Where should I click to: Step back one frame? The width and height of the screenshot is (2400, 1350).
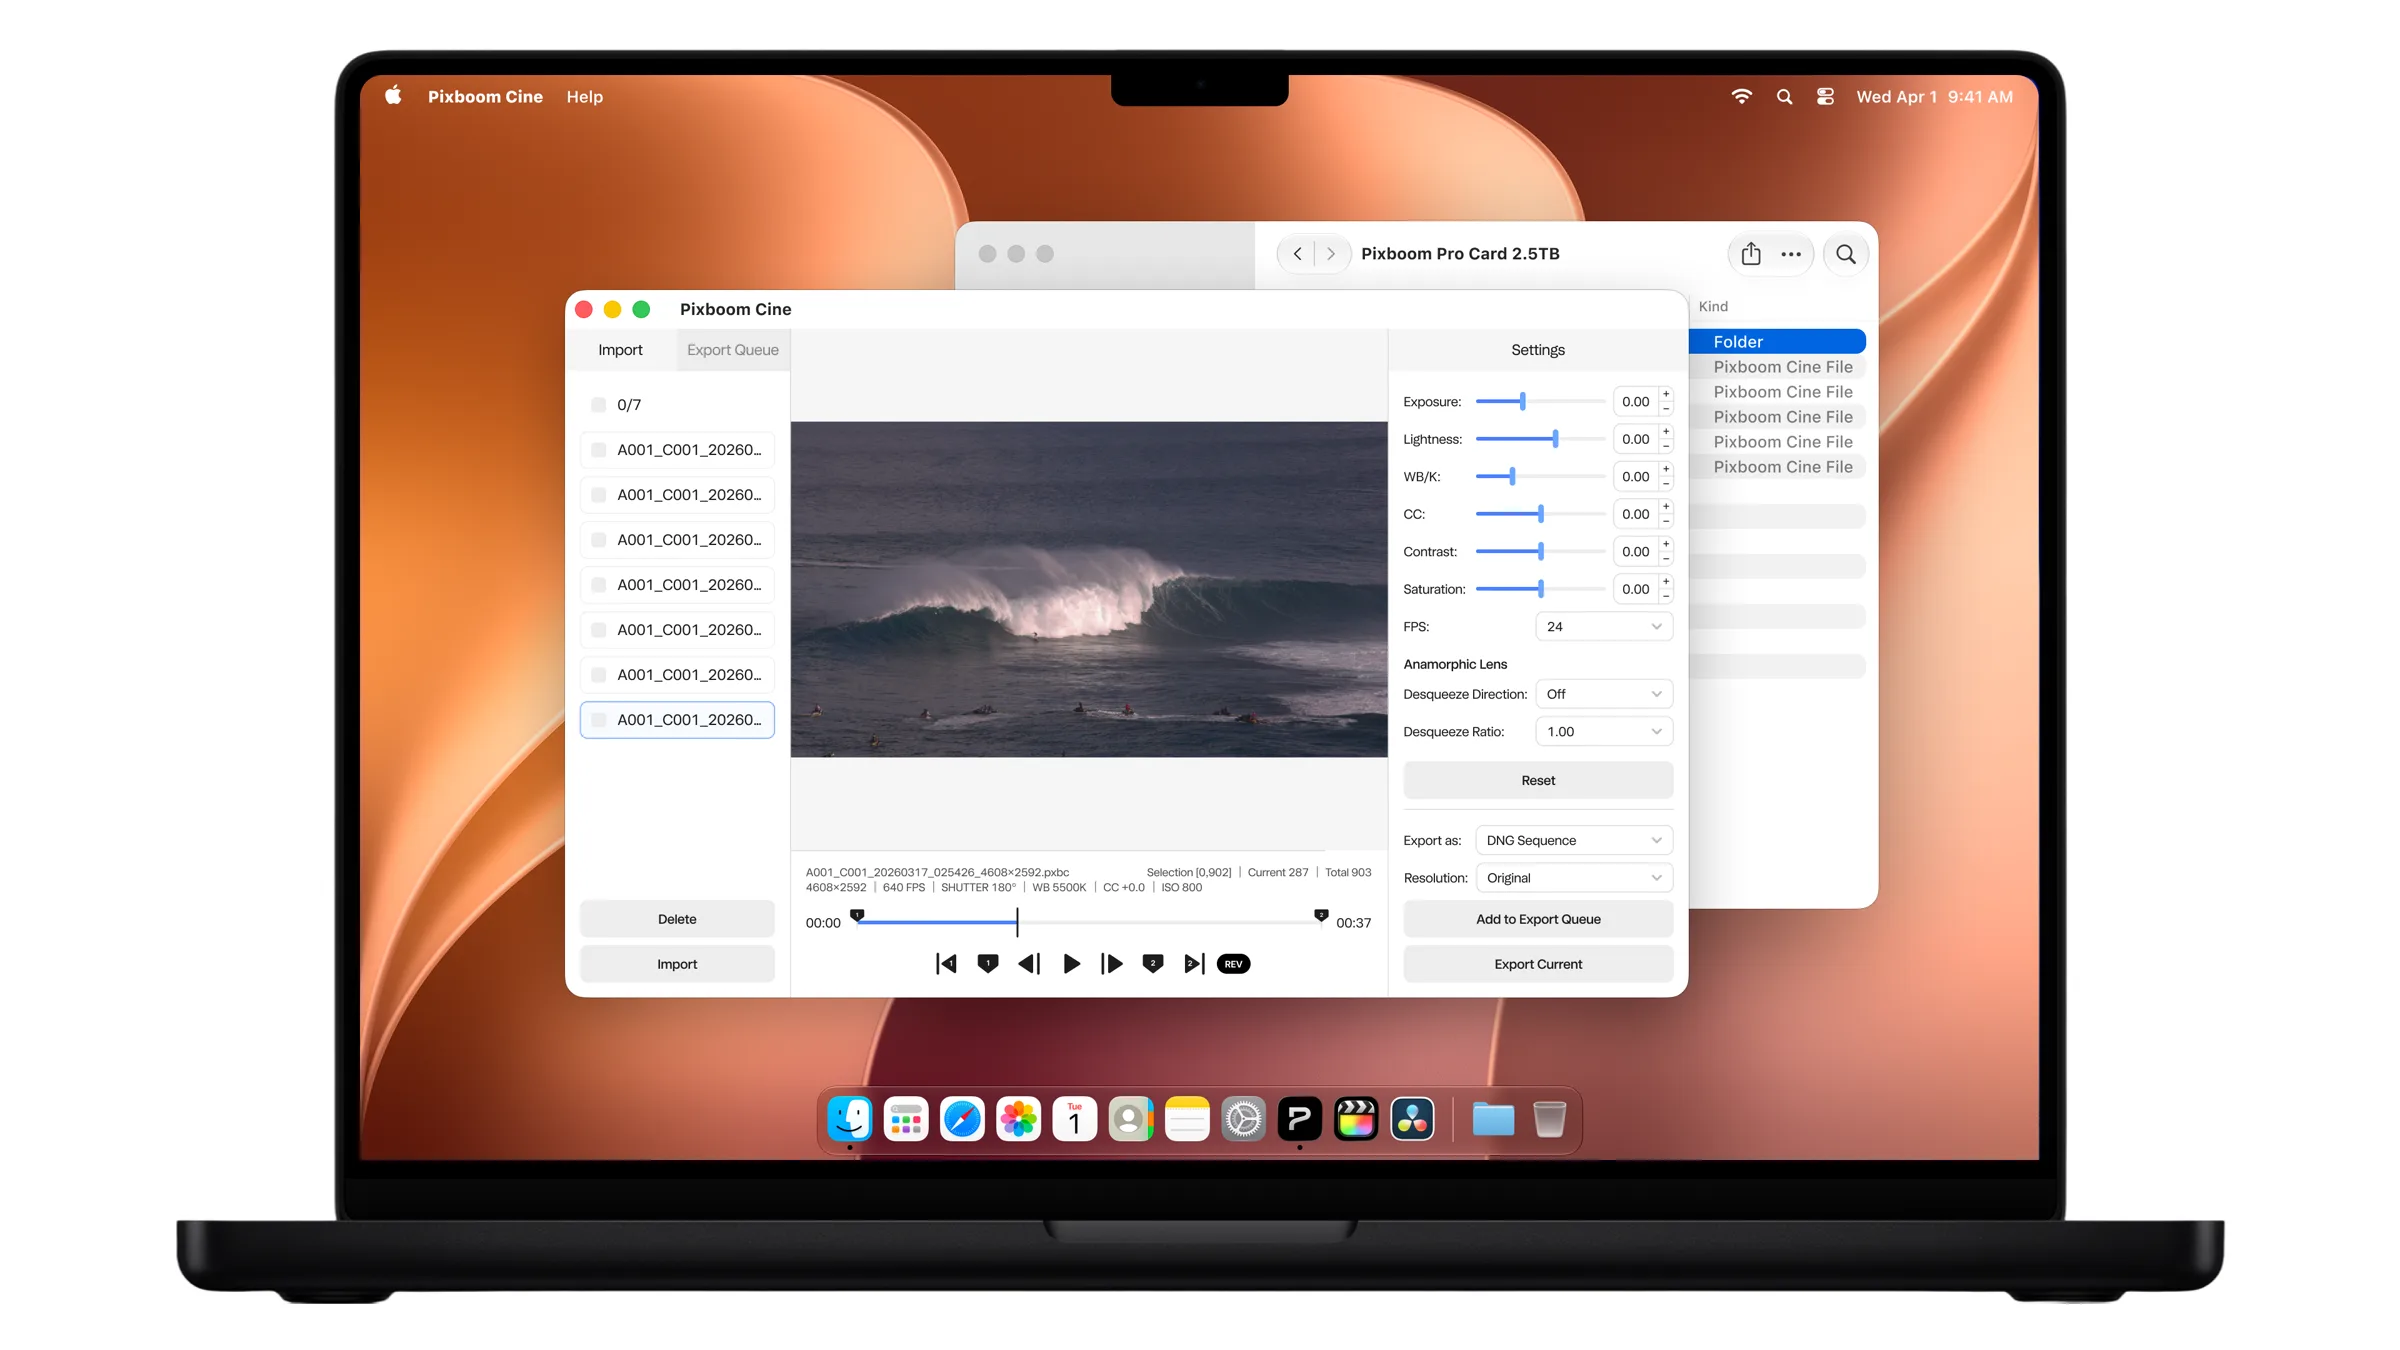click(1029, 964)
